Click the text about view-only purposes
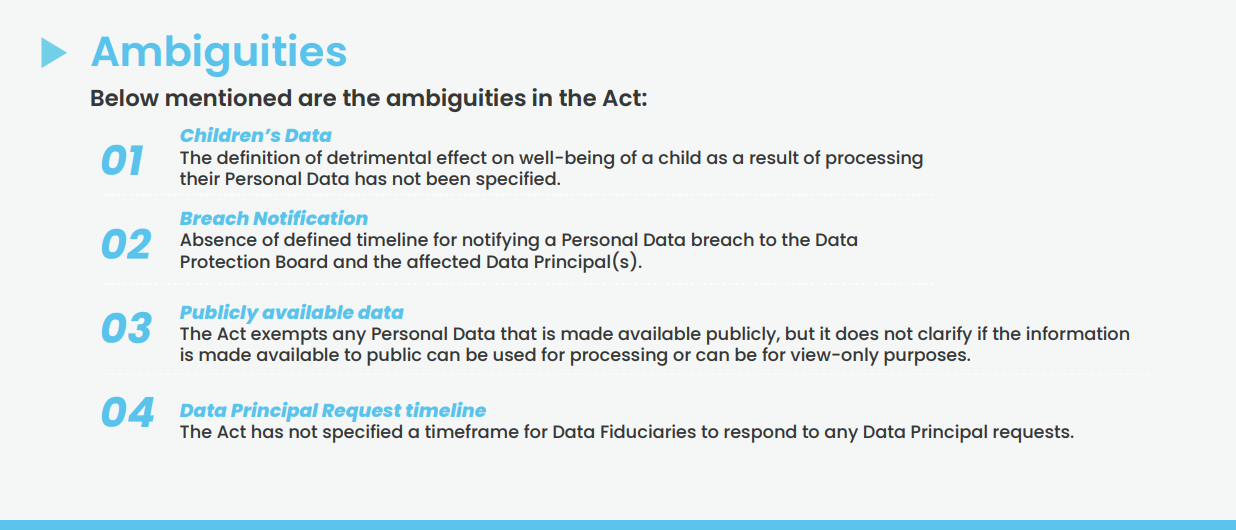Image resolution: width=1236 pixels, height=530 pixels. [x=655, y=344]
